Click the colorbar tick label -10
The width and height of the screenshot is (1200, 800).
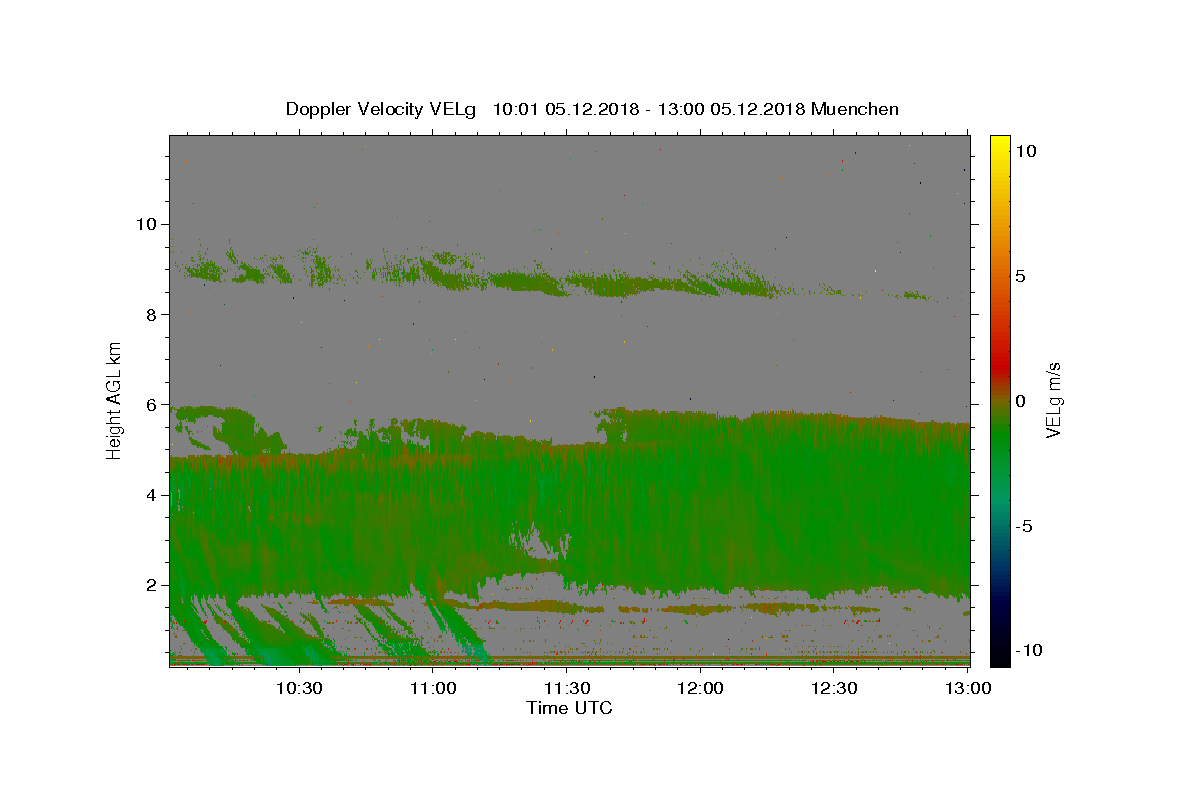(x=1029, y=651)
